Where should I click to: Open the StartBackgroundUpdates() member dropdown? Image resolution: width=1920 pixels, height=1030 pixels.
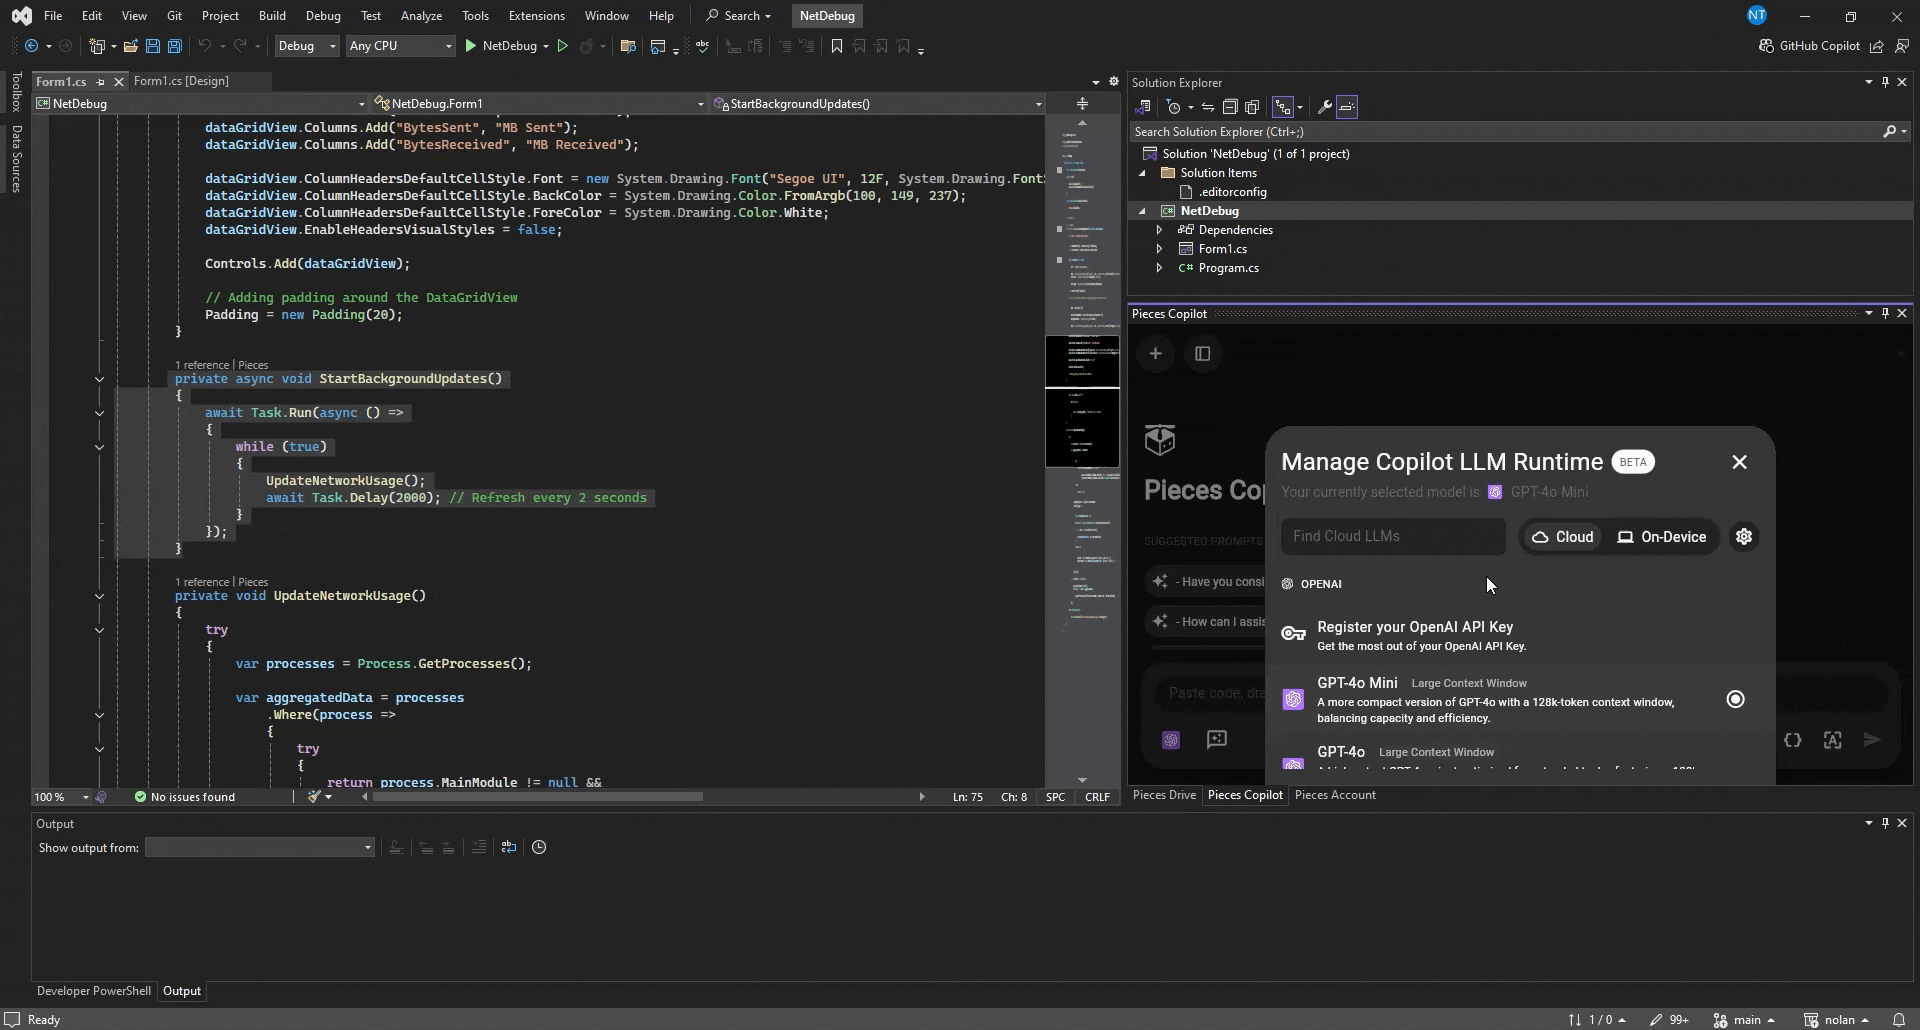pos(878,104)
